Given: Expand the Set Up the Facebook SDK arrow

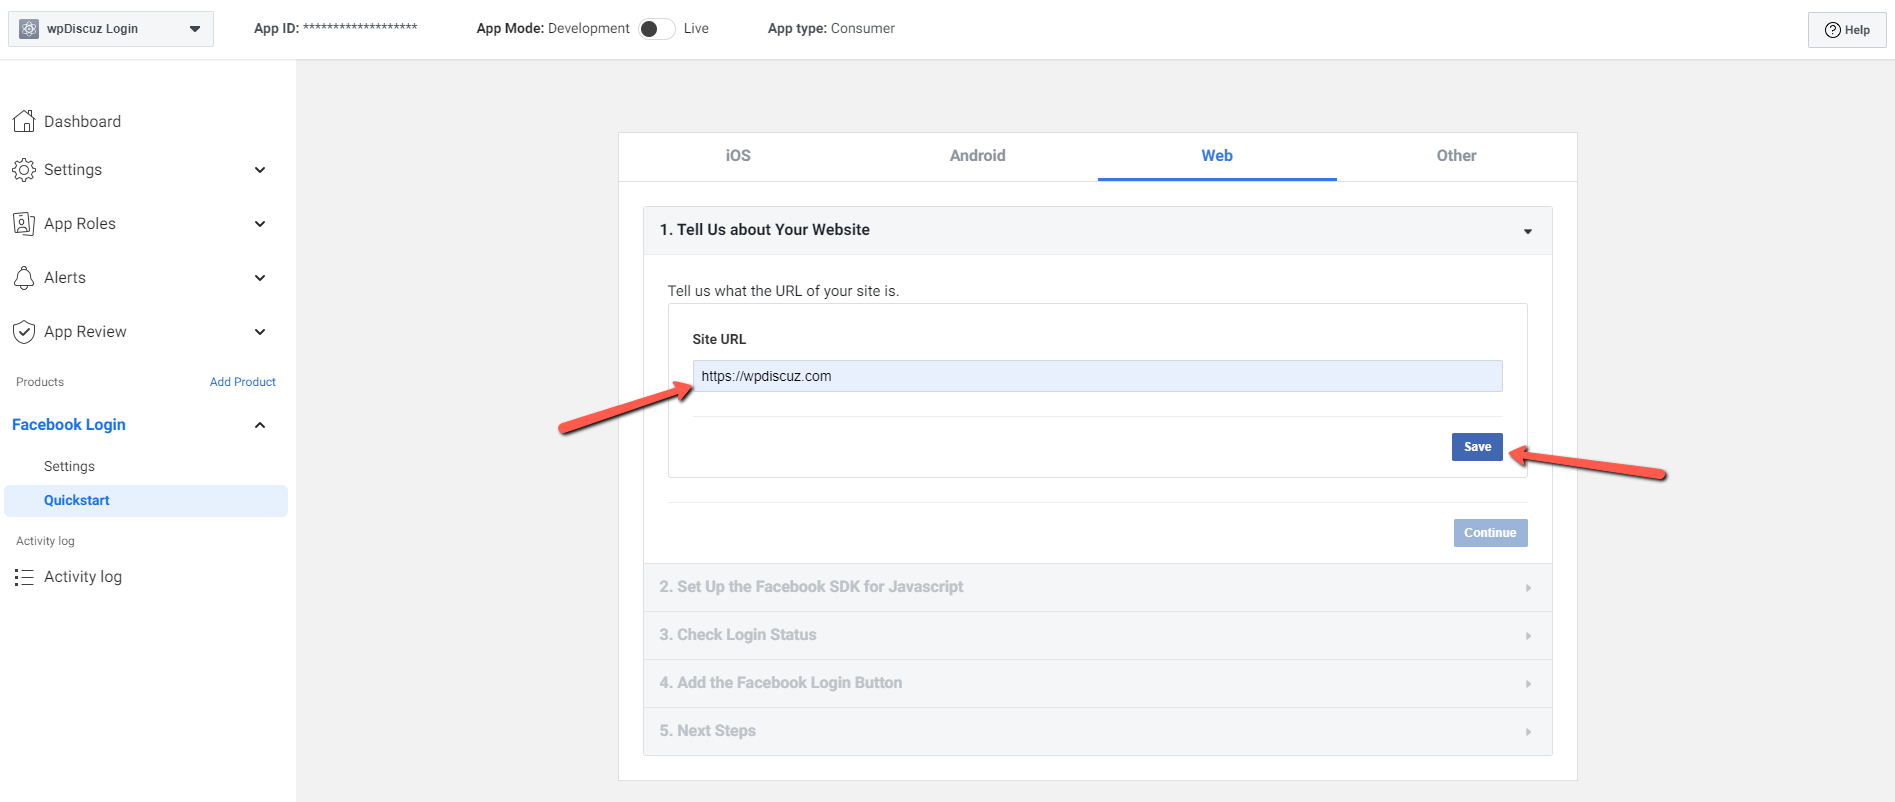Looking at the screenshot, I should pyautogui.click(x=1528, y=588).
